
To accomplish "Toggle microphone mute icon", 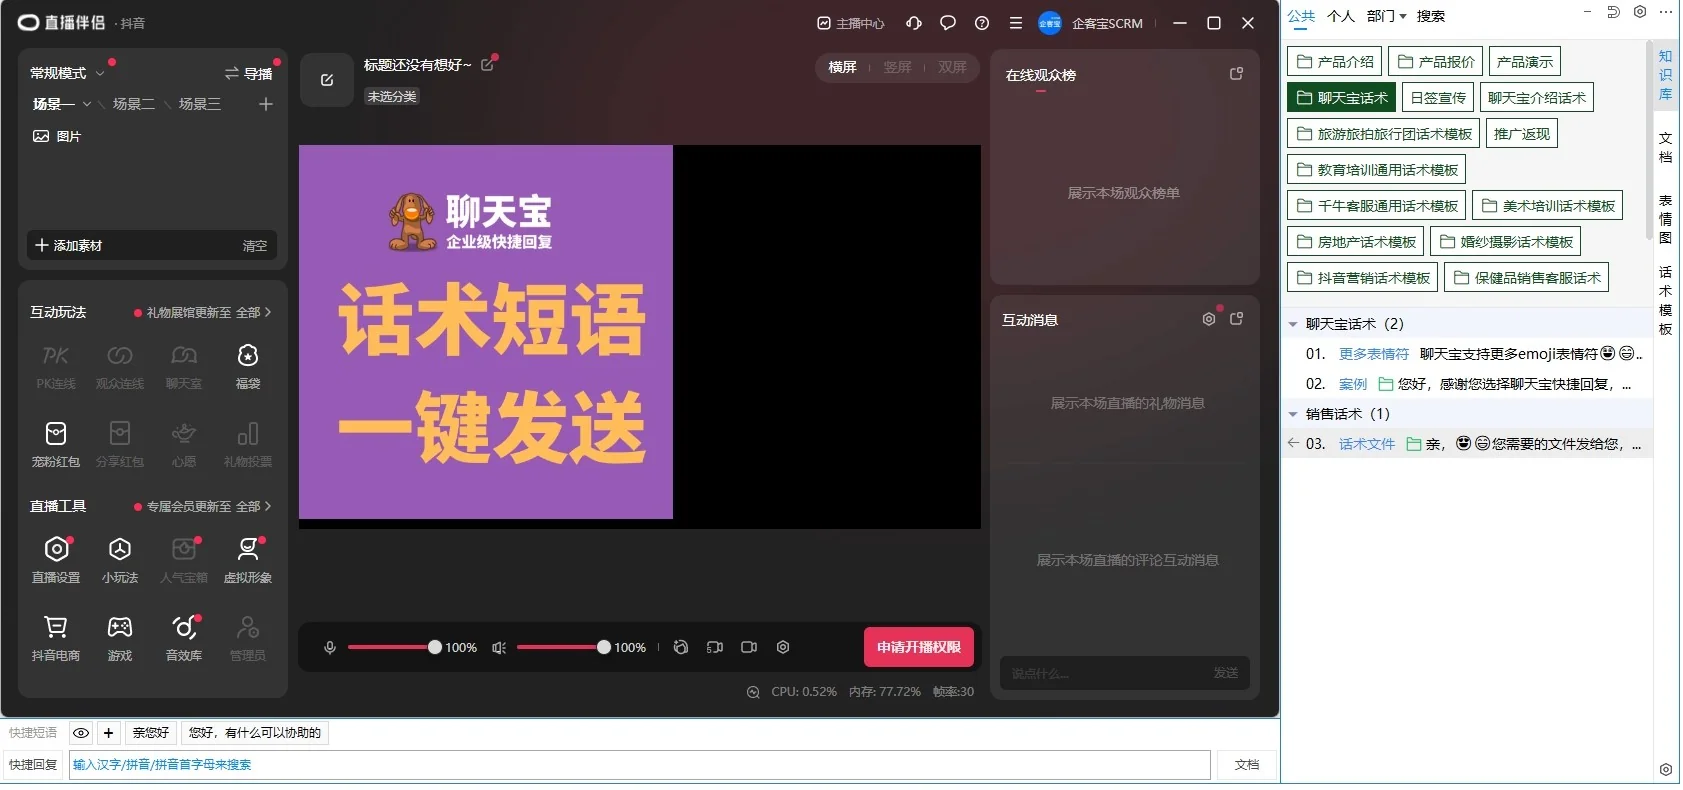I will click(x=330, y=648).
